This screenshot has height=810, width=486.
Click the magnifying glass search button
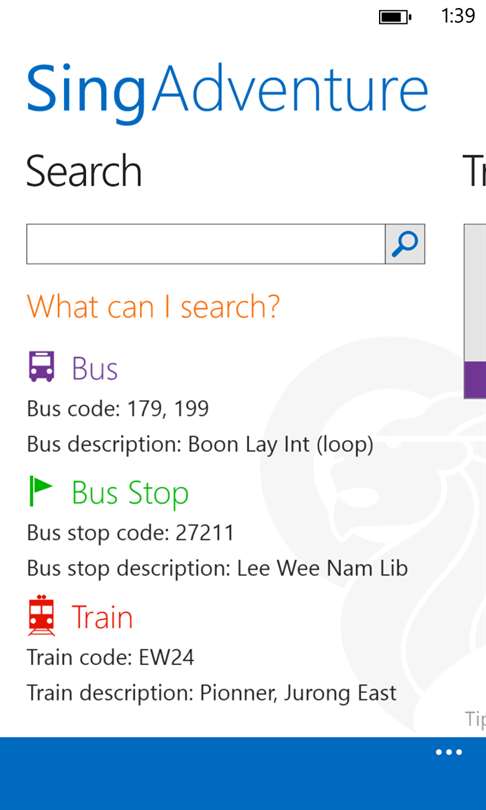(x=405, y=244)
